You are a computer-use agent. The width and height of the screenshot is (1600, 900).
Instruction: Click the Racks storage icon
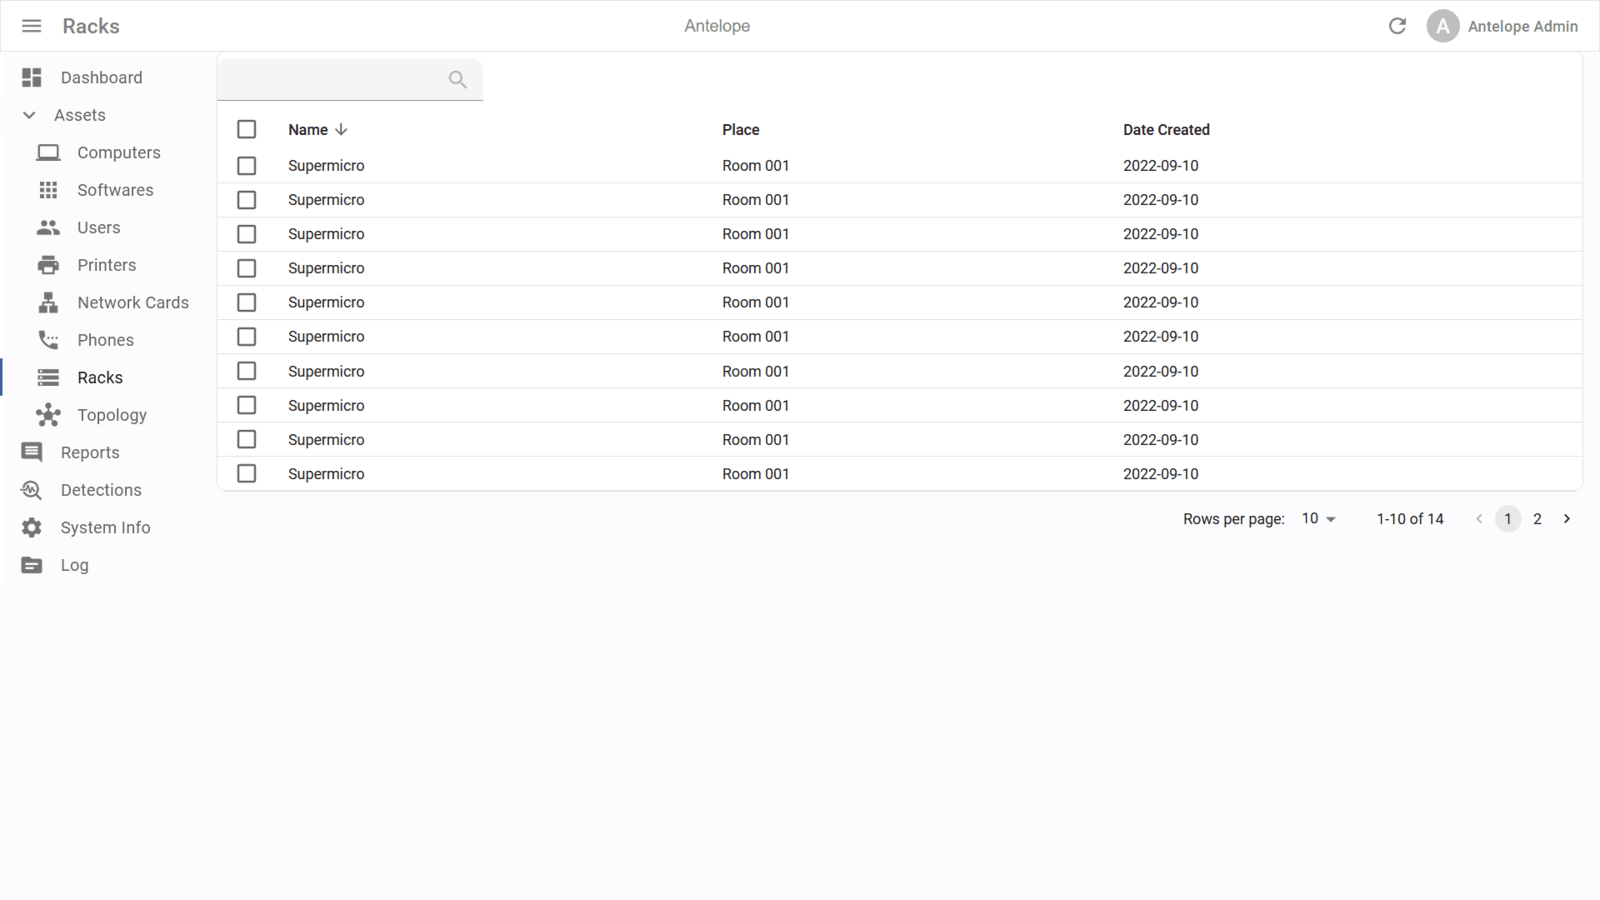pos(48,377)
